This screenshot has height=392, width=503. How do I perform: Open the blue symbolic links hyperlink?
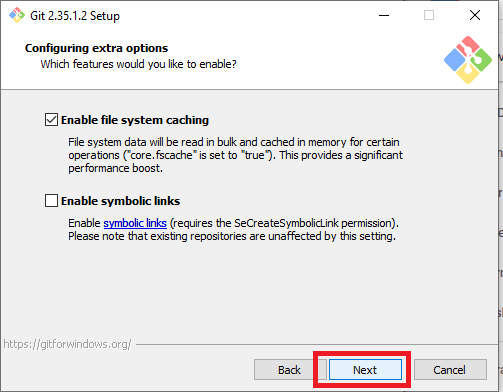click(135, 223)
